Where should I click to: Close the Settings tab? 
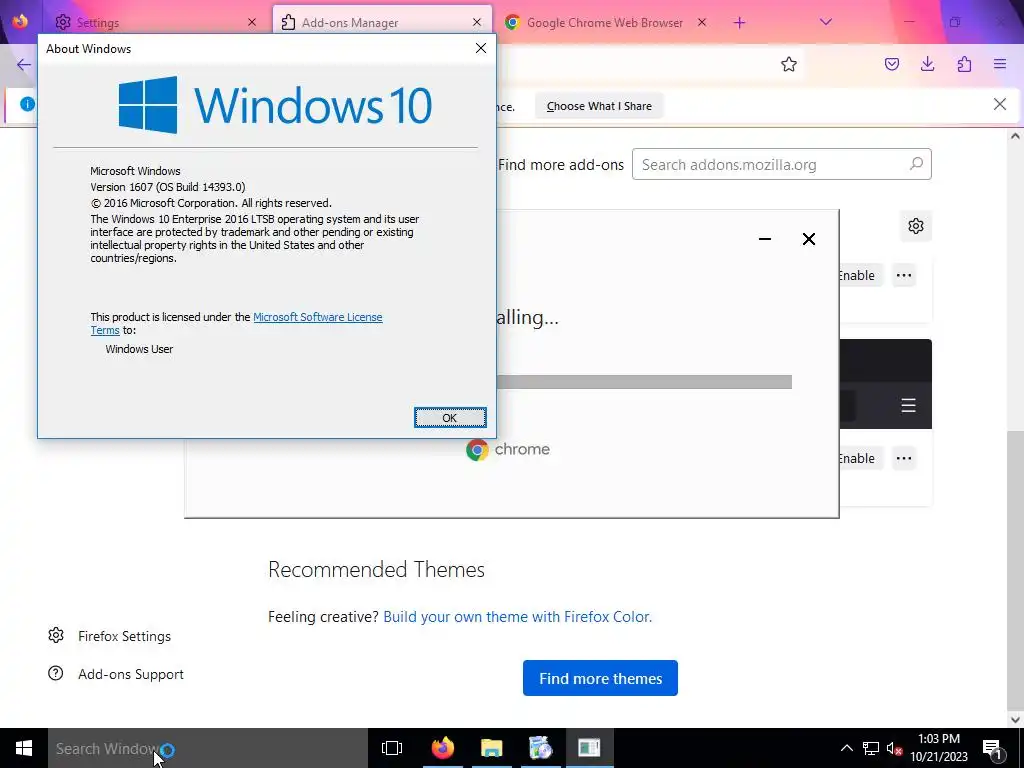pyautogui.click(x=252, y=22)
